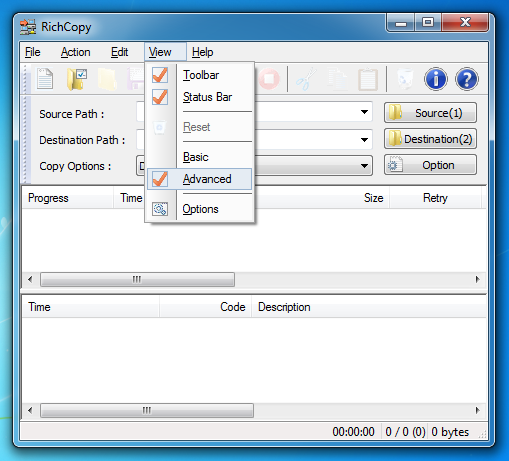Click the Description column header

coord(368,307)
